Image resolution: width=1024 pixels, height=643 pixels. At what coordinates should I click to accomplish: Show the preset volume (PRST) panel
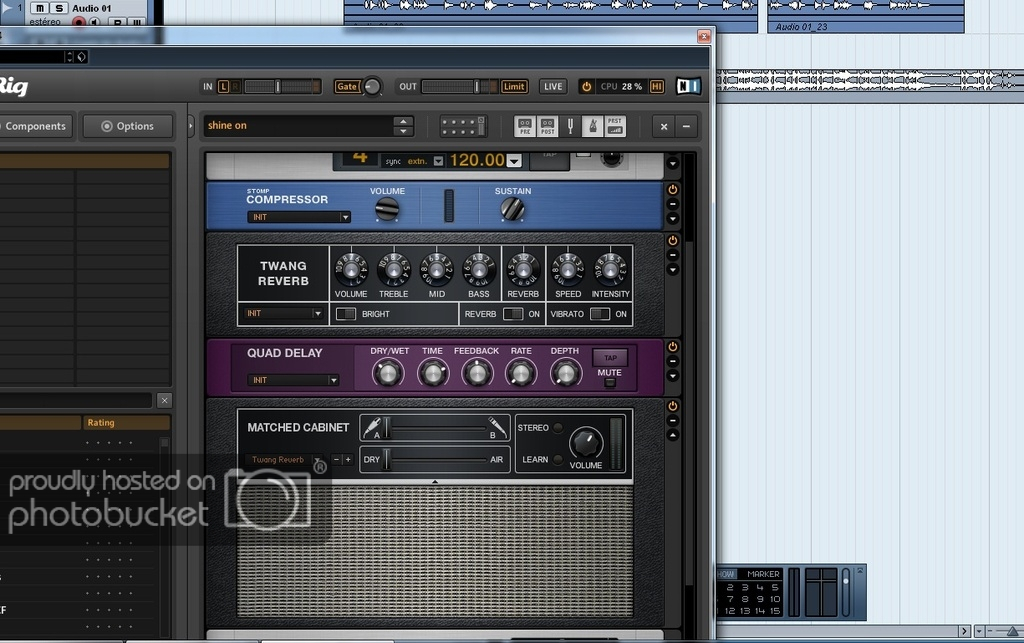(x=615, y=126)
